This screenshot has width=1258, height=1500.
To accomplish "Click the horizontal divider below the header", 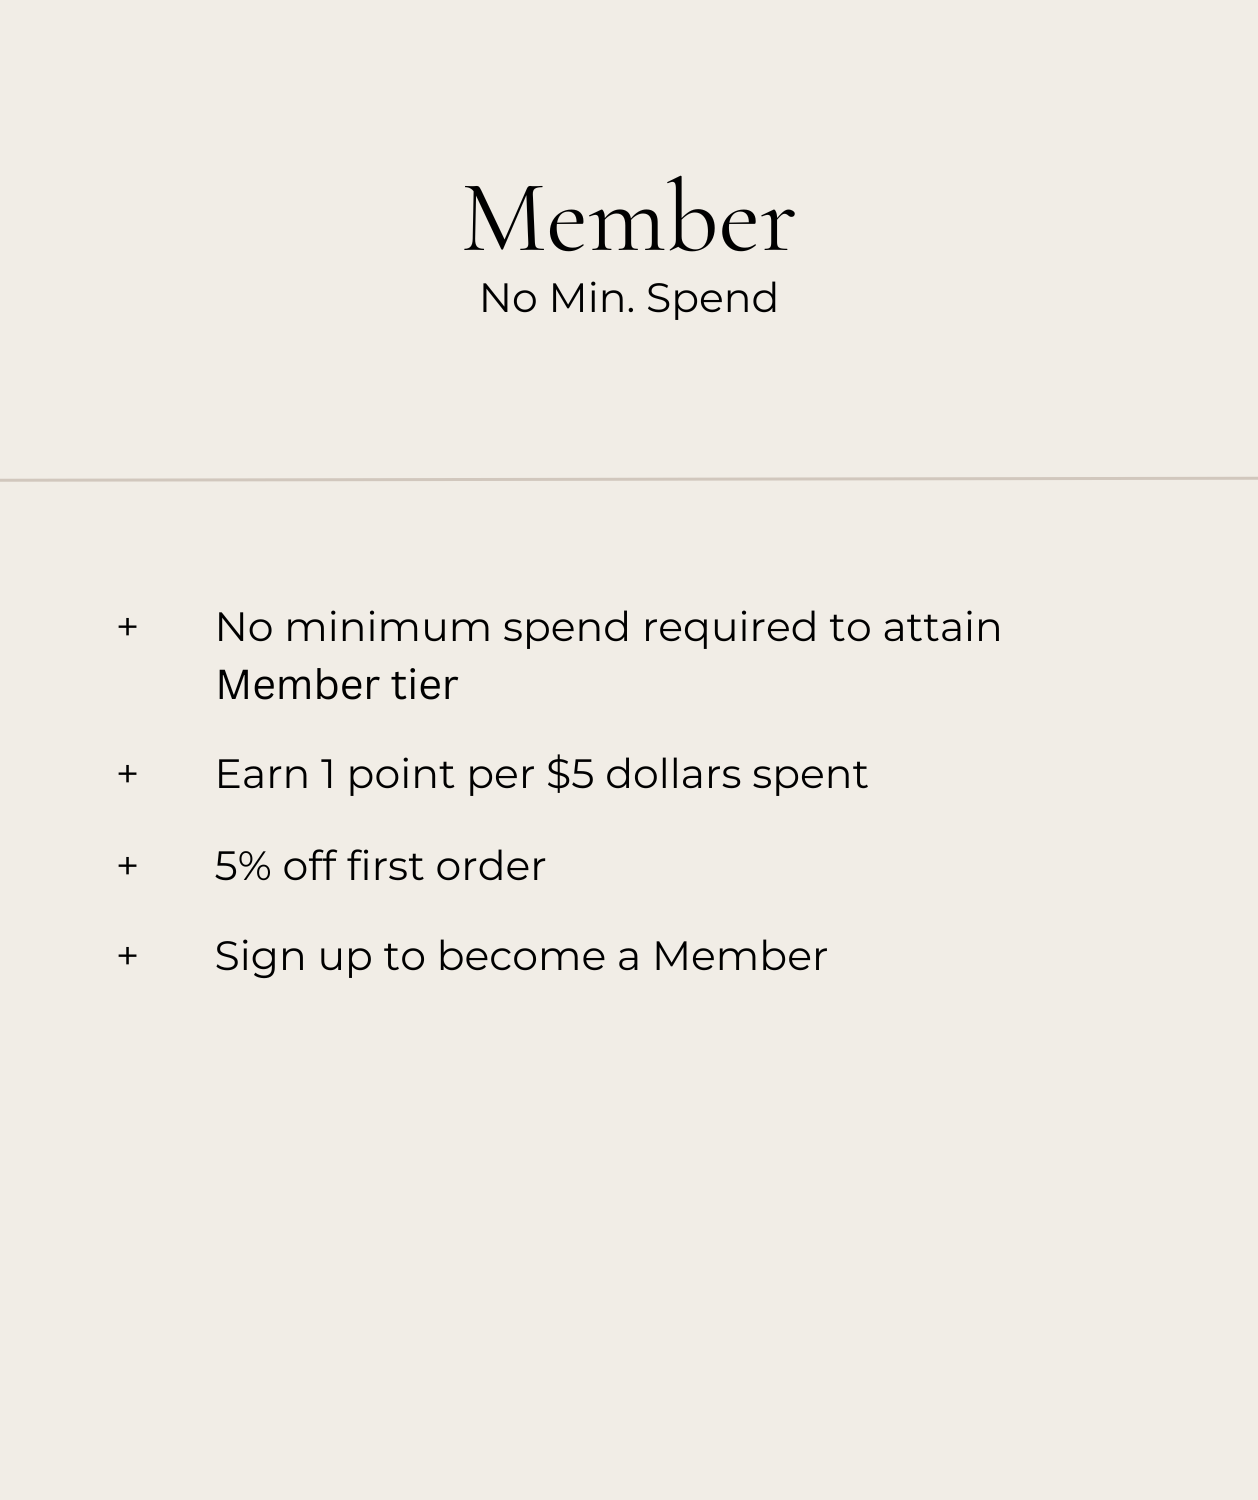I will click(x=629, y=479).
